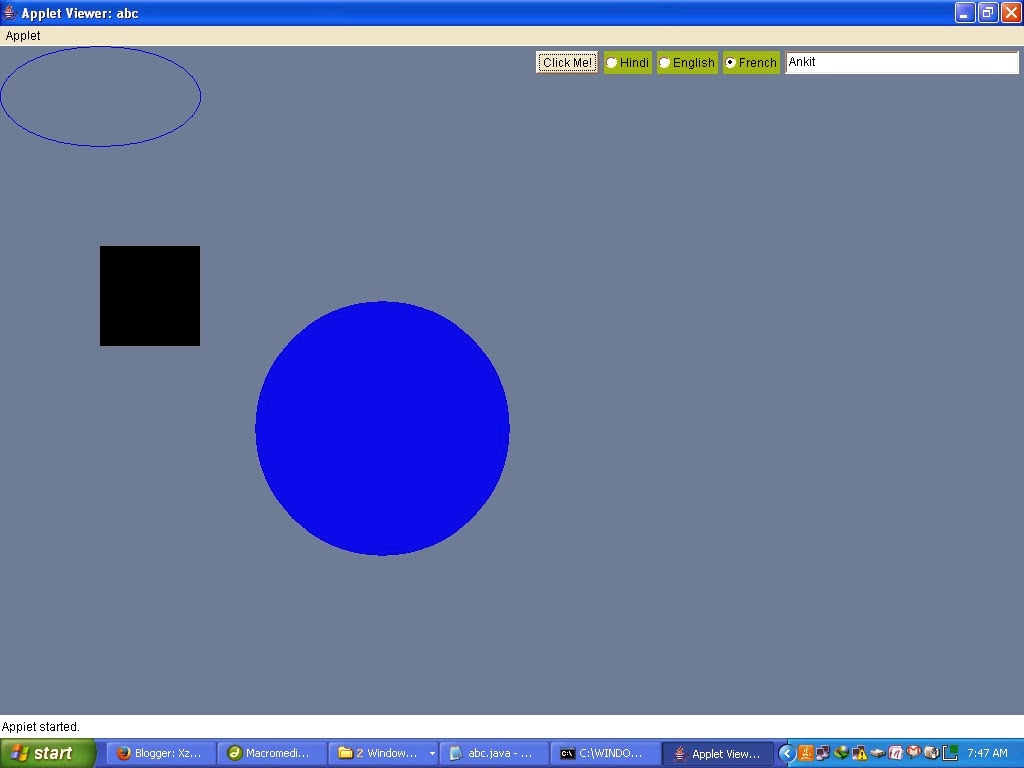The height and width of the screenshot is (768, 1024).
Task: Click the yellow warning tray icon
Action: pos(858,753)
